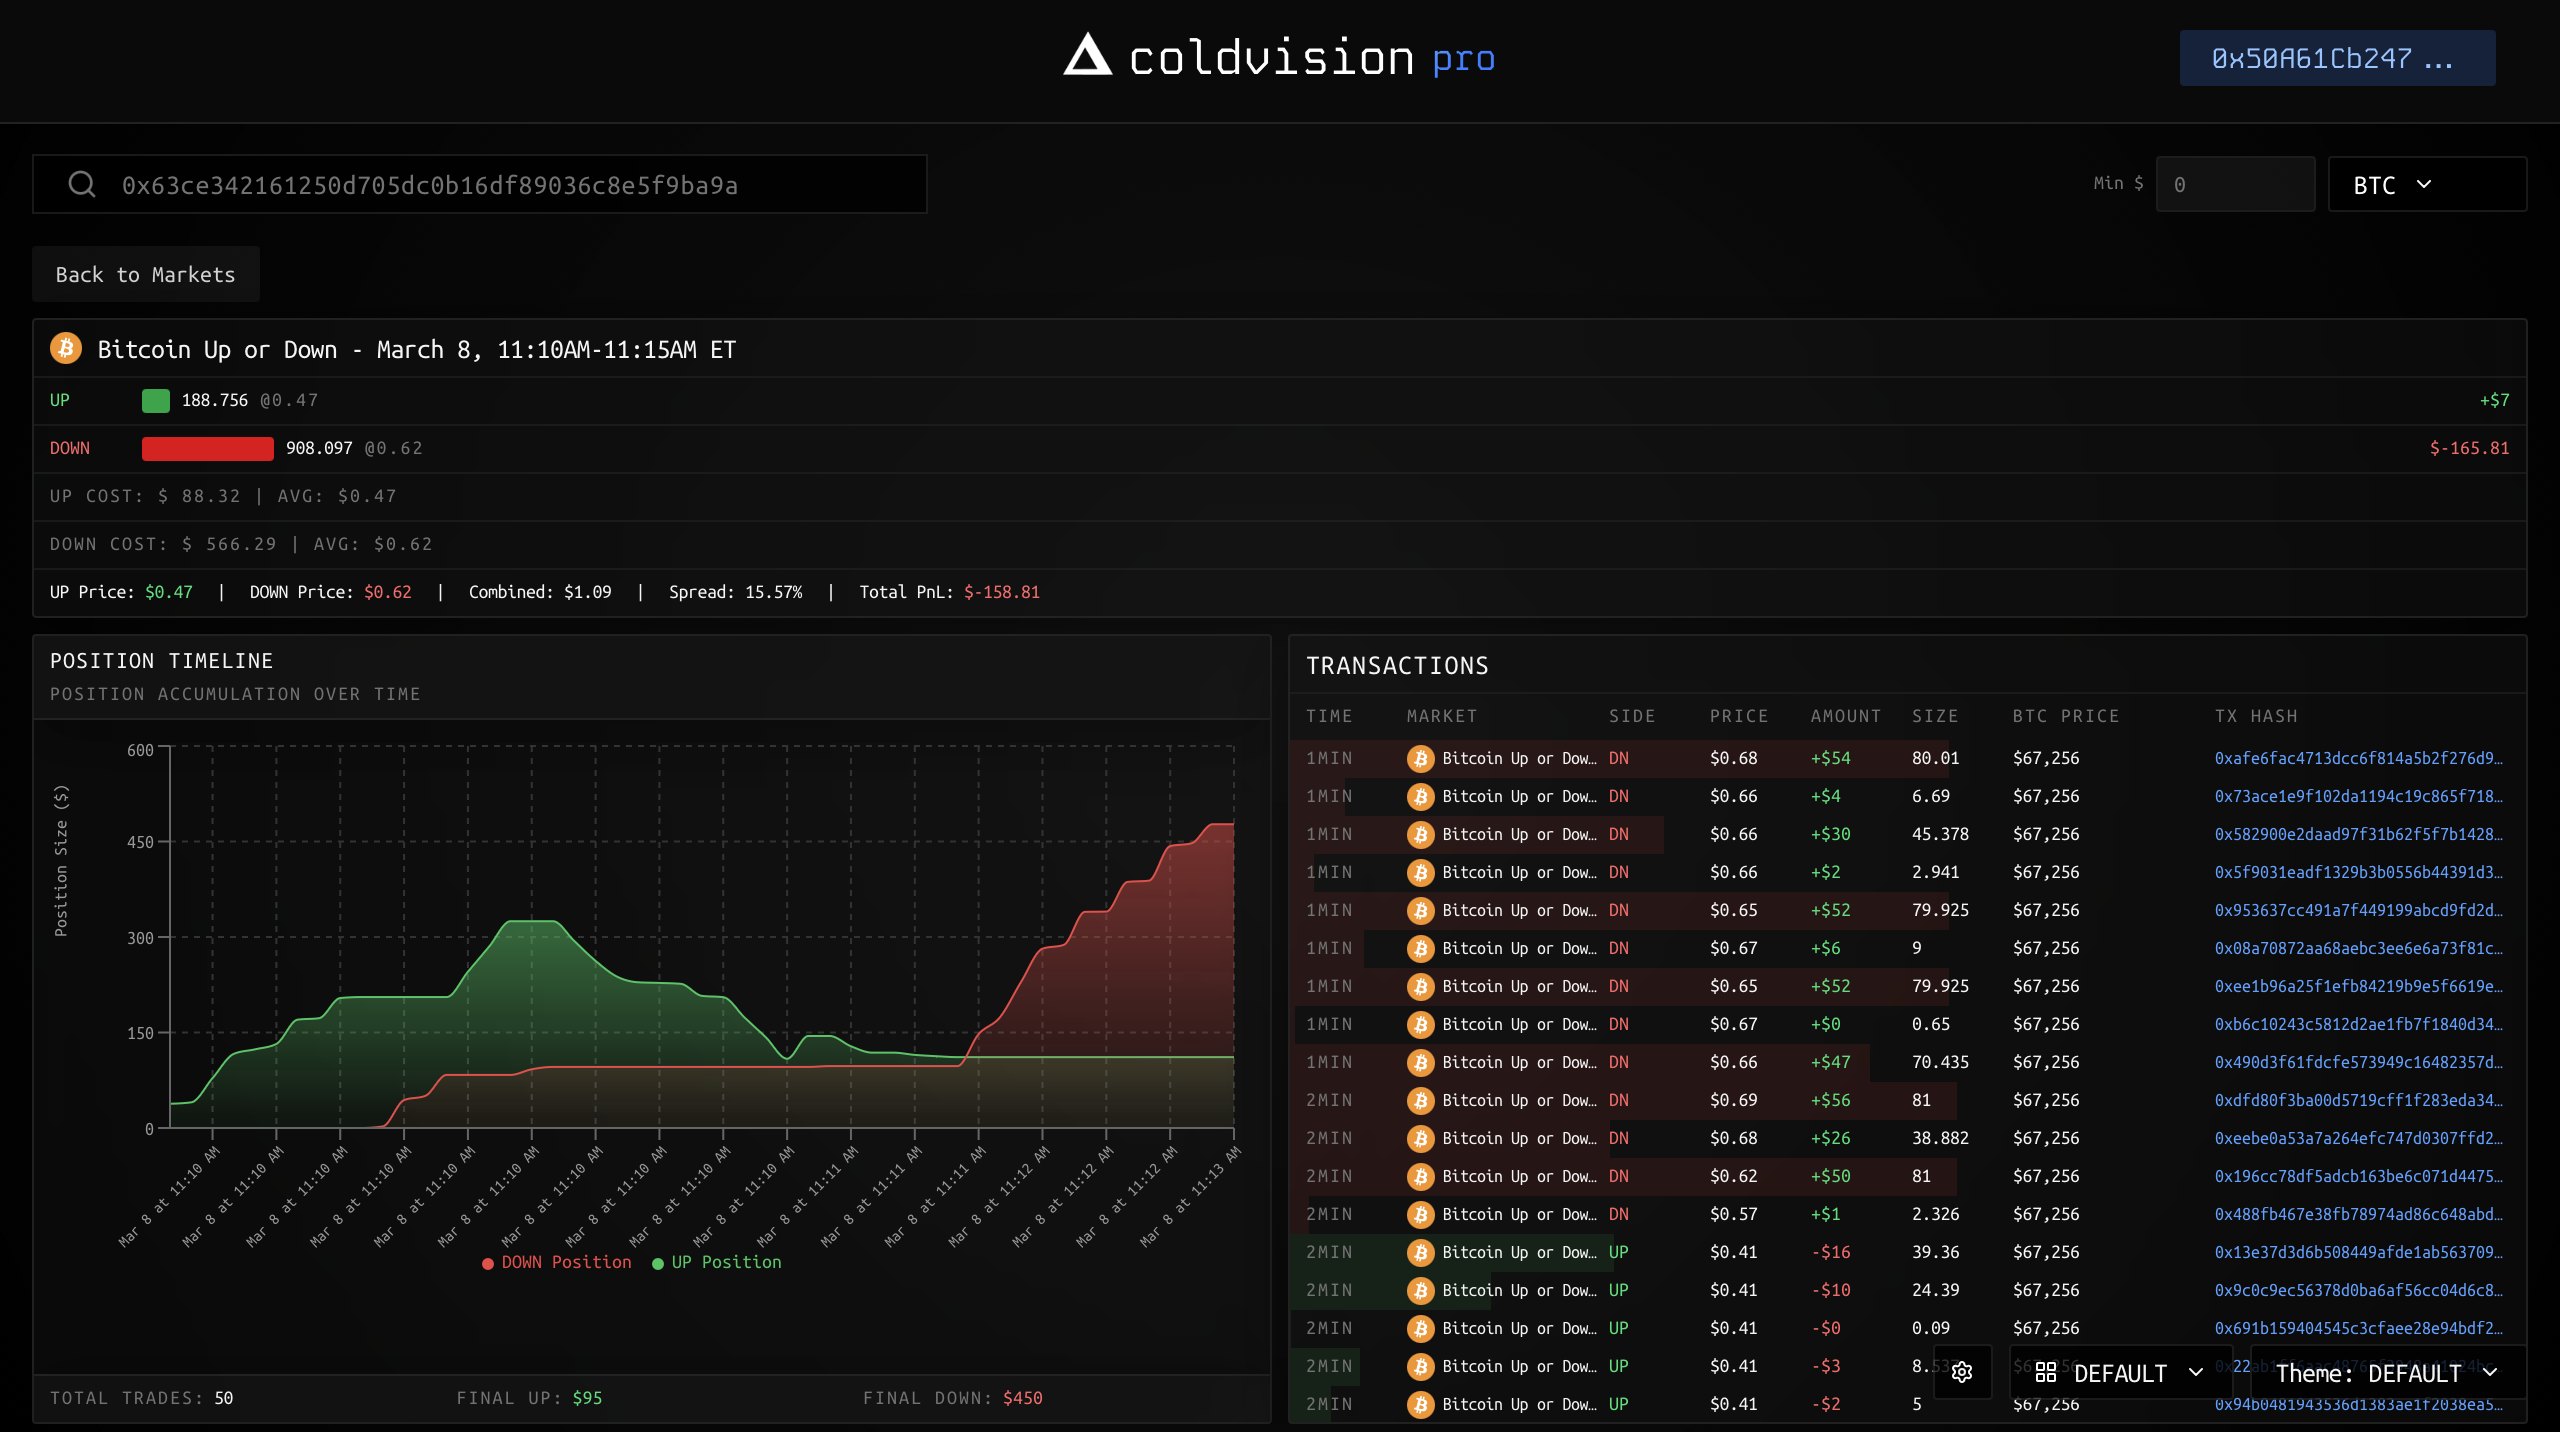Click the wallet address 0x50A61Cb247 button
Image resolution: width=2560 pixels, height=1432 pixels.
pyautogui.click(x=2336, y=58)
